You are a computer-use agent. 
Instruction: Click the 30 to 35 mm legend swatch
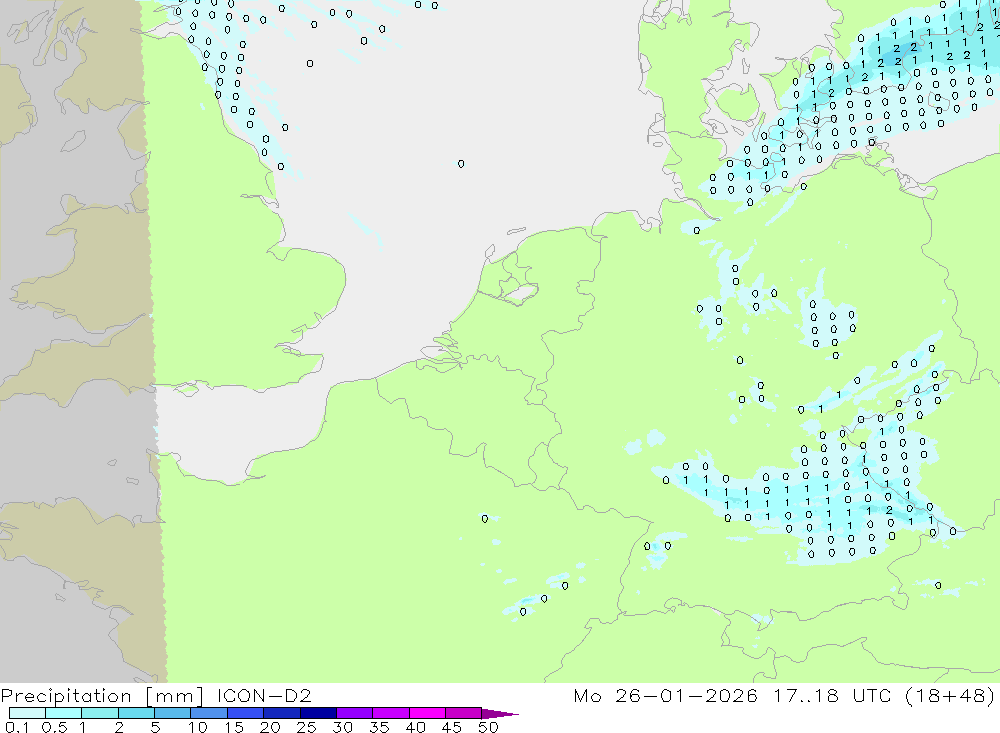point(355,713)
